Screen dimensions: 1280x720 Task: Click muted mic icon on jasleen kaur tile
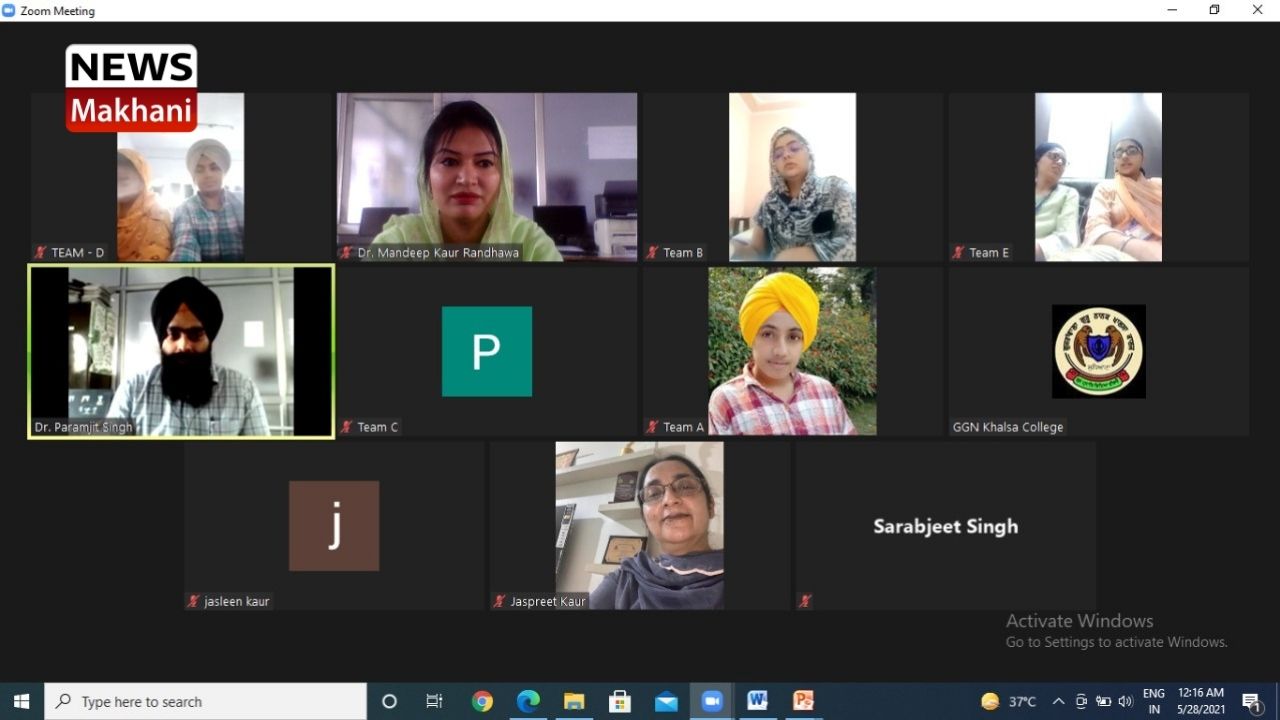point(194,602)
